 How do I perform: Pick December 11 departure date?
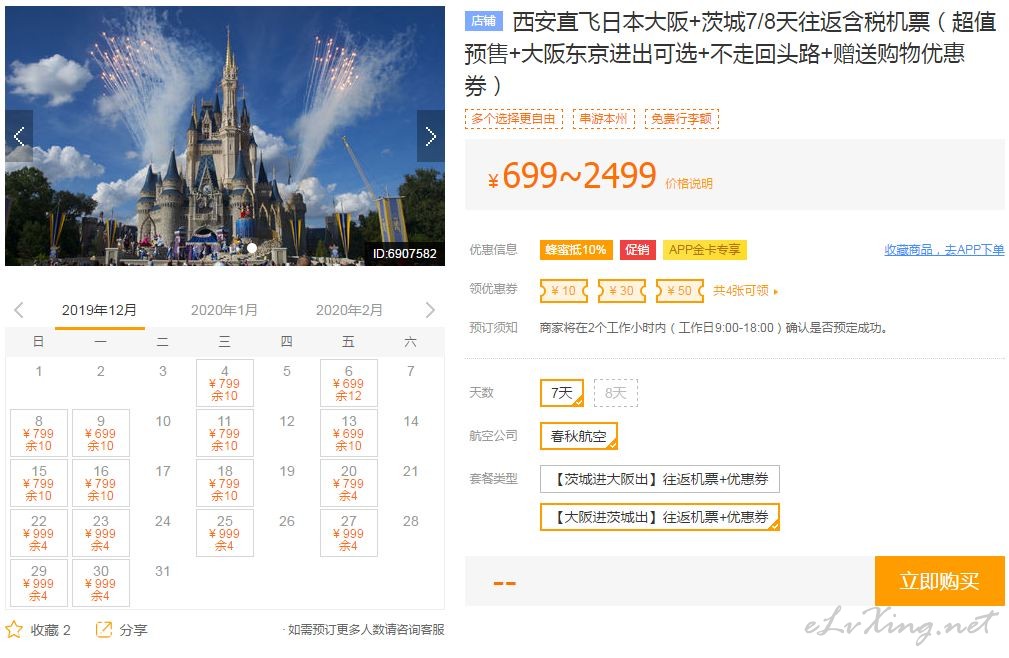click(225, 433)
